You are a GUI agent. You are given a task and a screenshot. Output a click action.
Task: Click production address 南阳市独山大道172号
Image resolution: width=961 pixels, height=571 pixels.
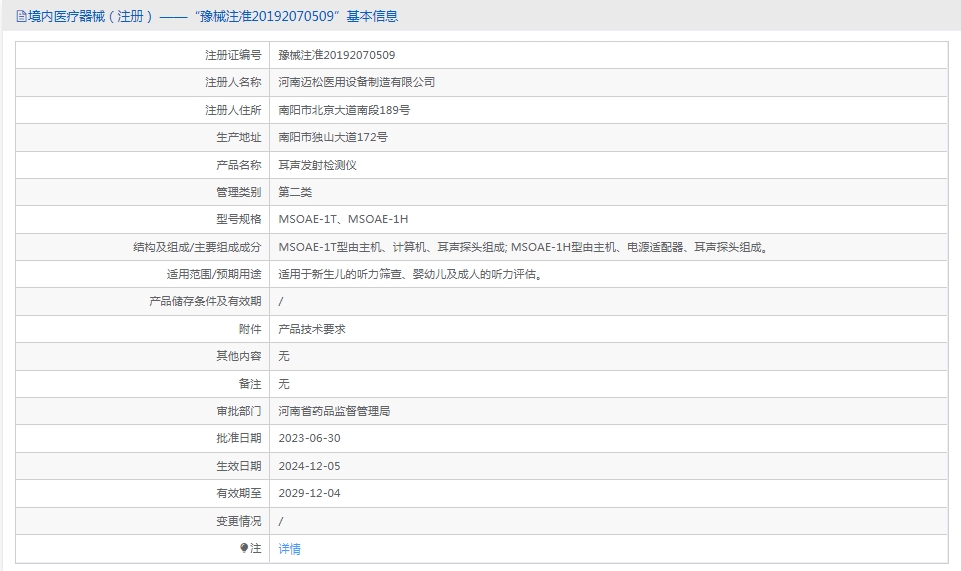(333, 137)
